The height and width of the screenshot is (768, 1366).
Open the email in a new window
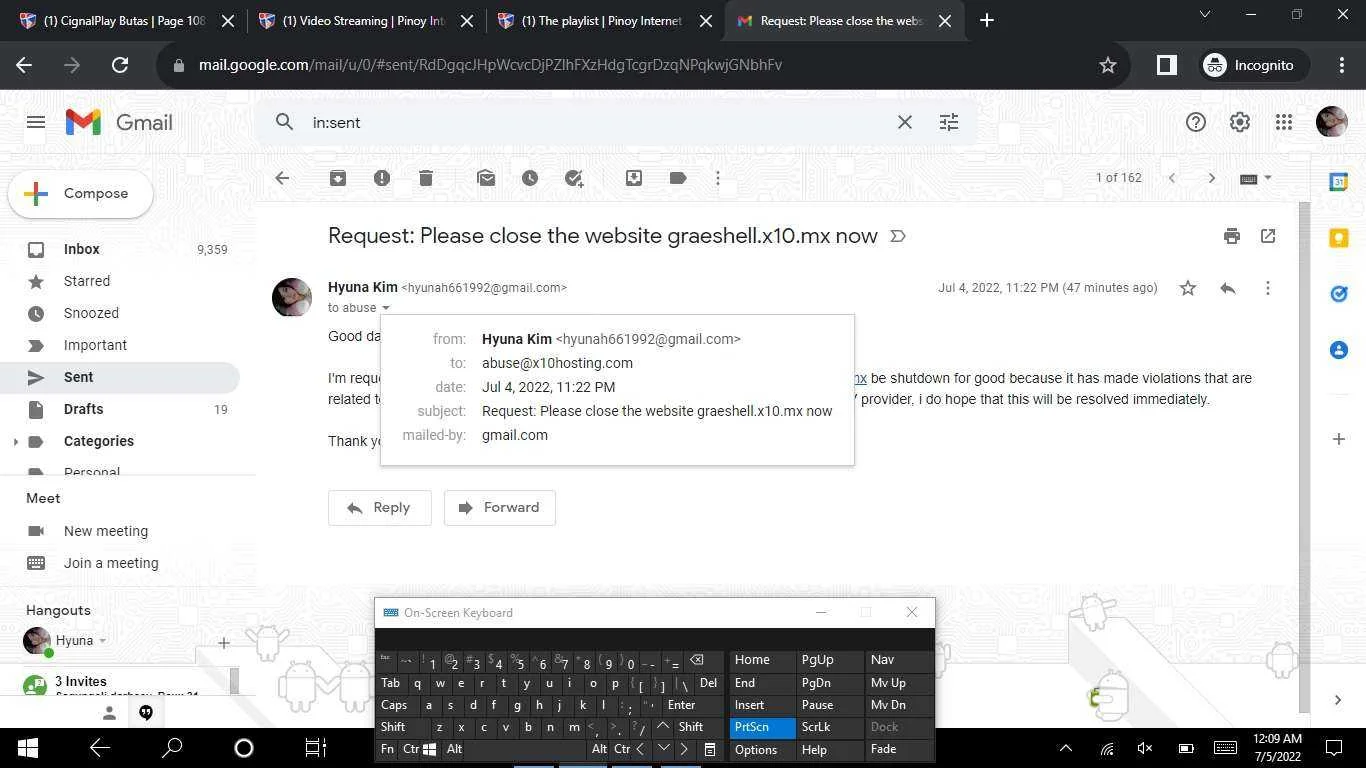click(x=1268, y=236)
